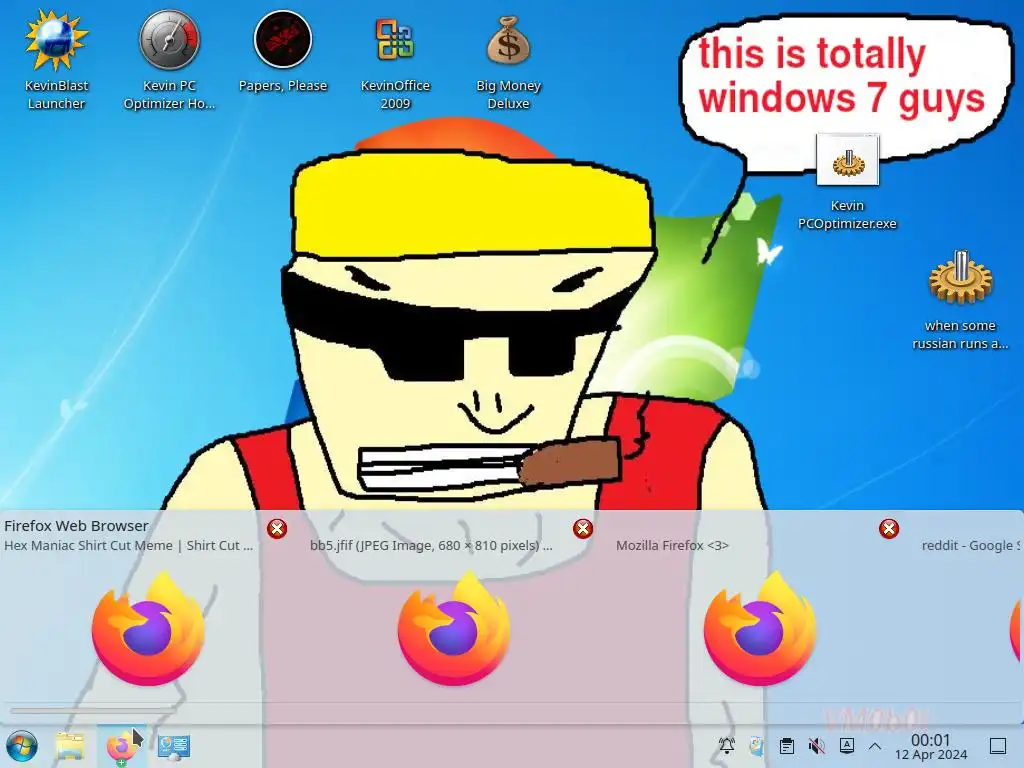Click the Firefox taskbar button
This screenshot has width=1024, height=768.
[x=121, y=746]
